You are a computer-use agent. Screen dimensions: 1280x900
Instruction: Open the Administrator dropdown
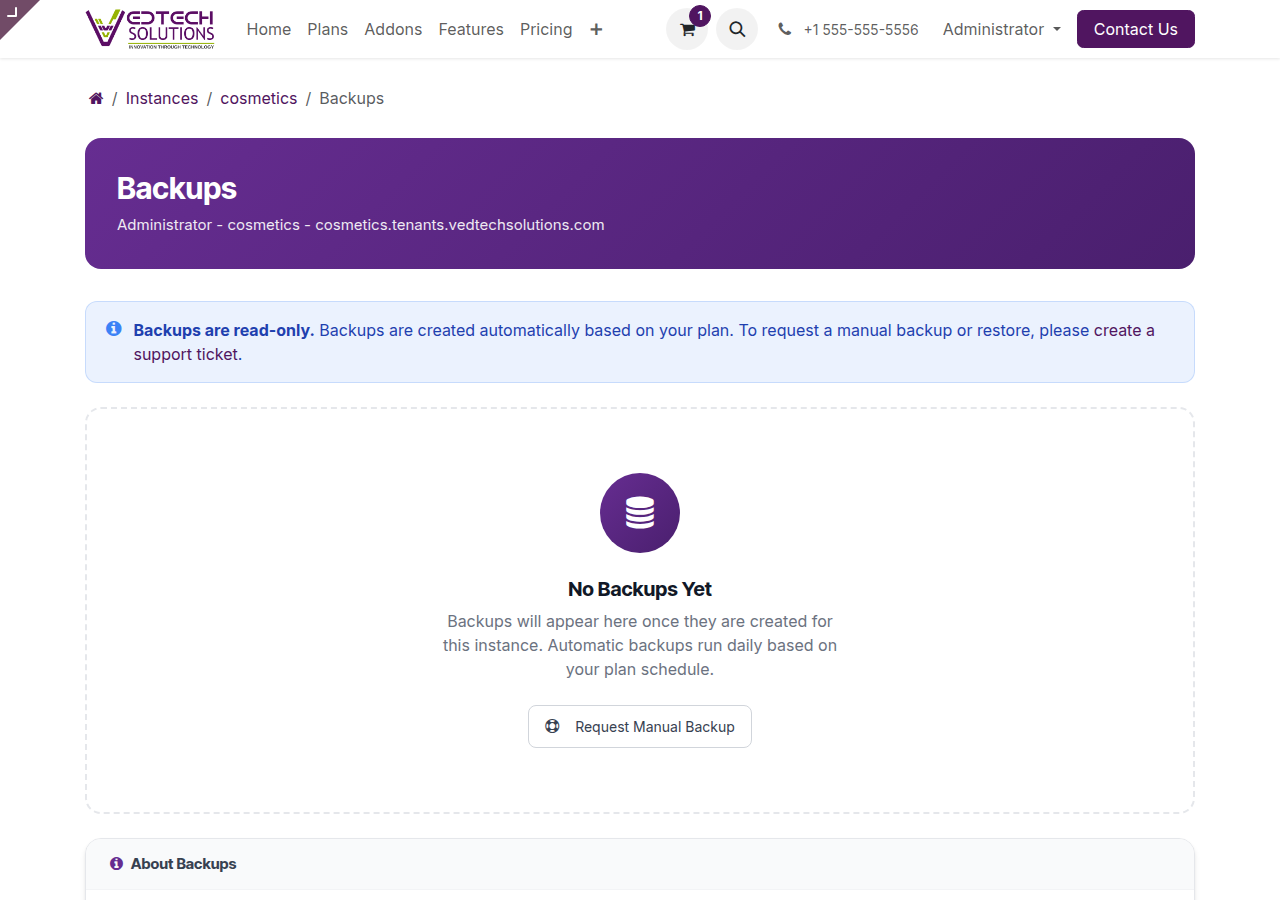point(1001,29)
